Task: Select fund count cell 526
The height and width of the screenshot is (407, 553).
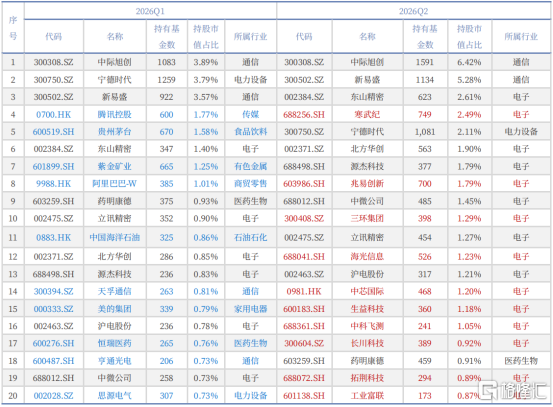Action: point(425,257)
